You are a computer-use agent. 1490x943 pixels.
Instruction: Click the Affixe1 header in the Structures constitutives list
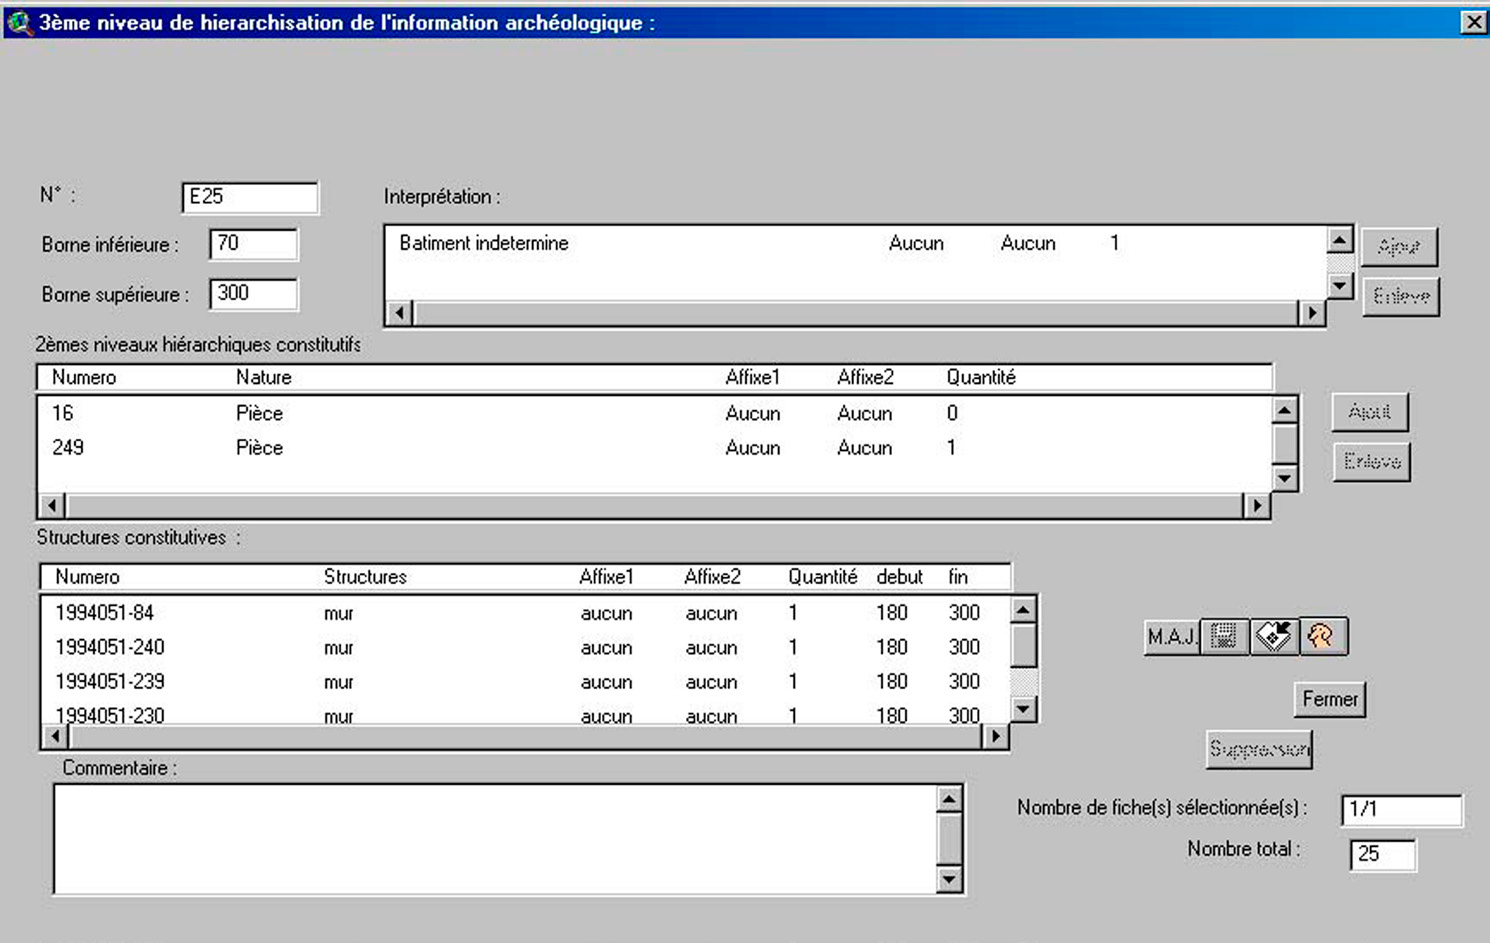click(607, 577)
